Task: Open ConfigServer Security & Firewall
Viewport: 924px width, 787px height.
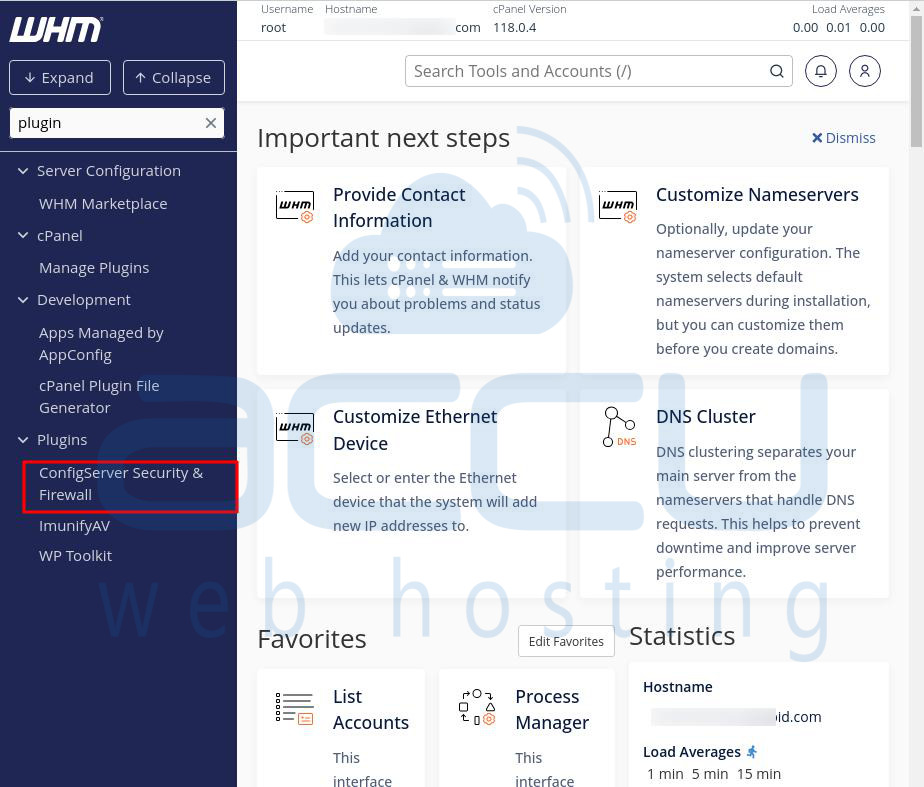Action: [121, 484]
